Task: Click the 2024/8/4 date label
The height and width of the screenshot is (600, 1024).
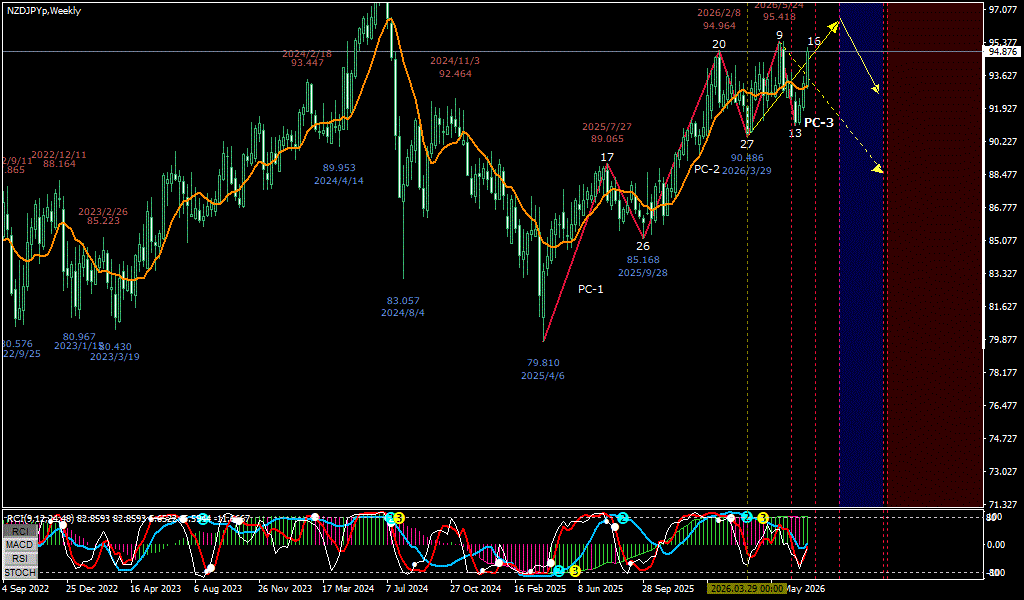Action: point(403,313)
